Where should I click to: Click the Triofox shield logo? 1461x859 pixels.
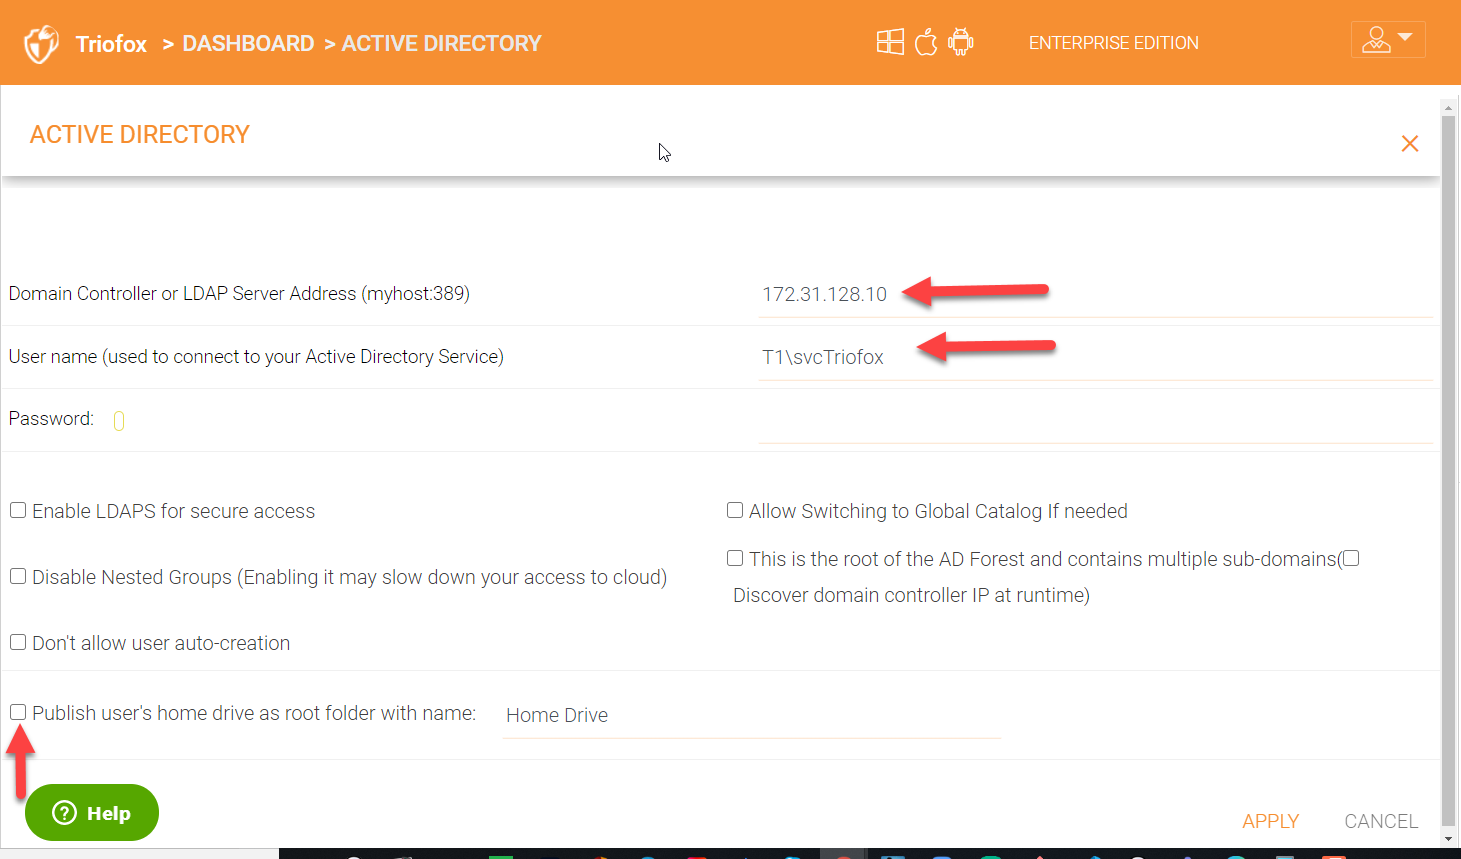coord(41,44)
